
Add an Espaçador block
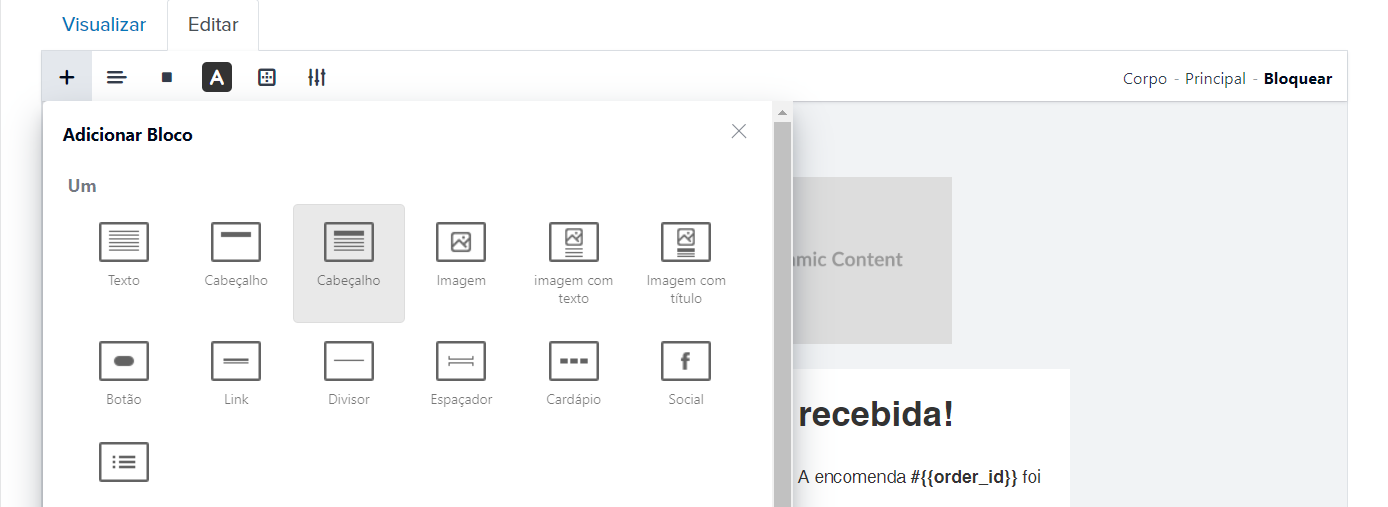pyautogui.click(x=461, y=373)
